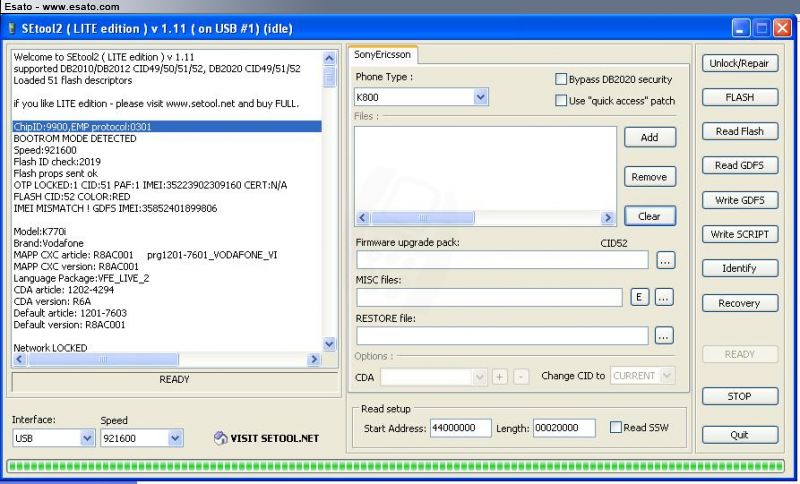This screenshot has height=484, width=800.
Task: Open the Speed 921600 dropdown
Action: pos(175,438)
